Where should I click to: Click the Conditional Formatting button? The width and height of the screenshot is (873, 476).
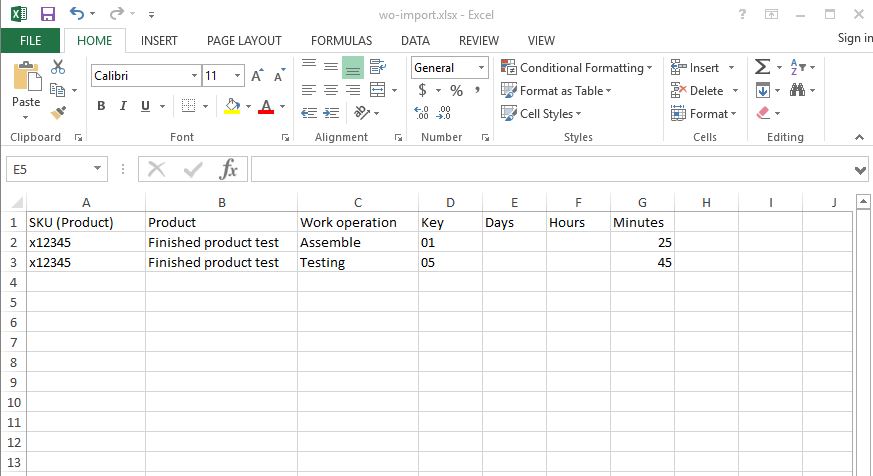576,68
